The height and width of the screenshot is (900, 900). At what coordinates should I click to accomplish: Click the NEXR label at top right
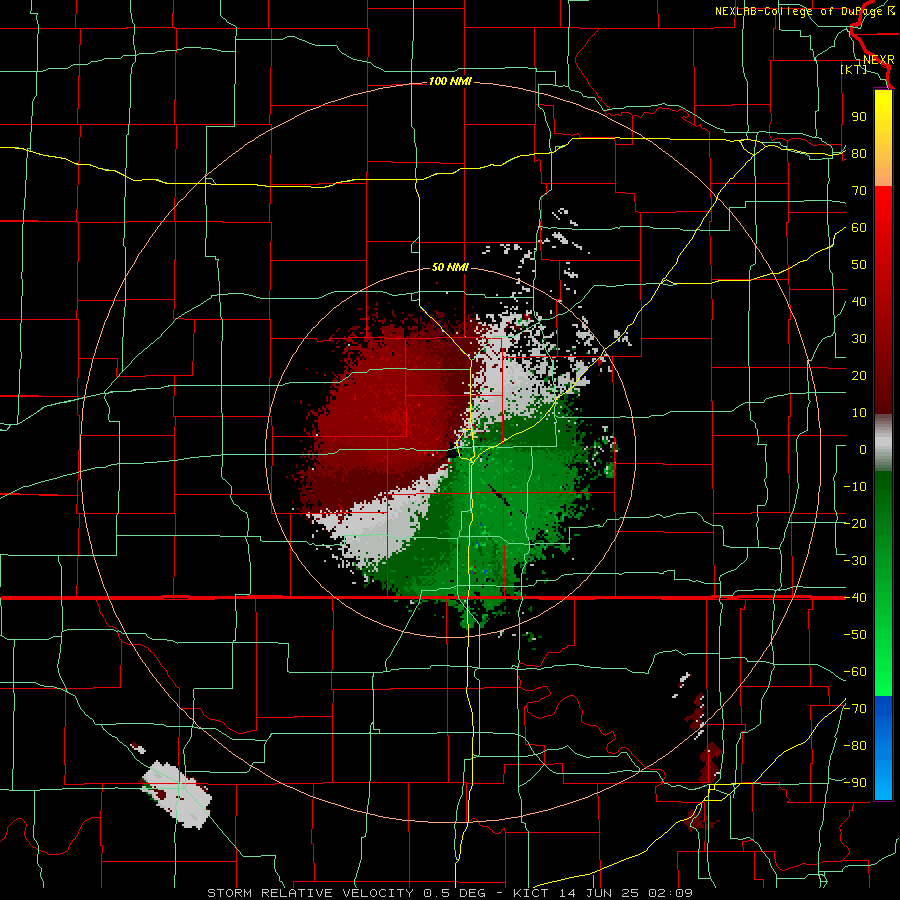(879, 60)
